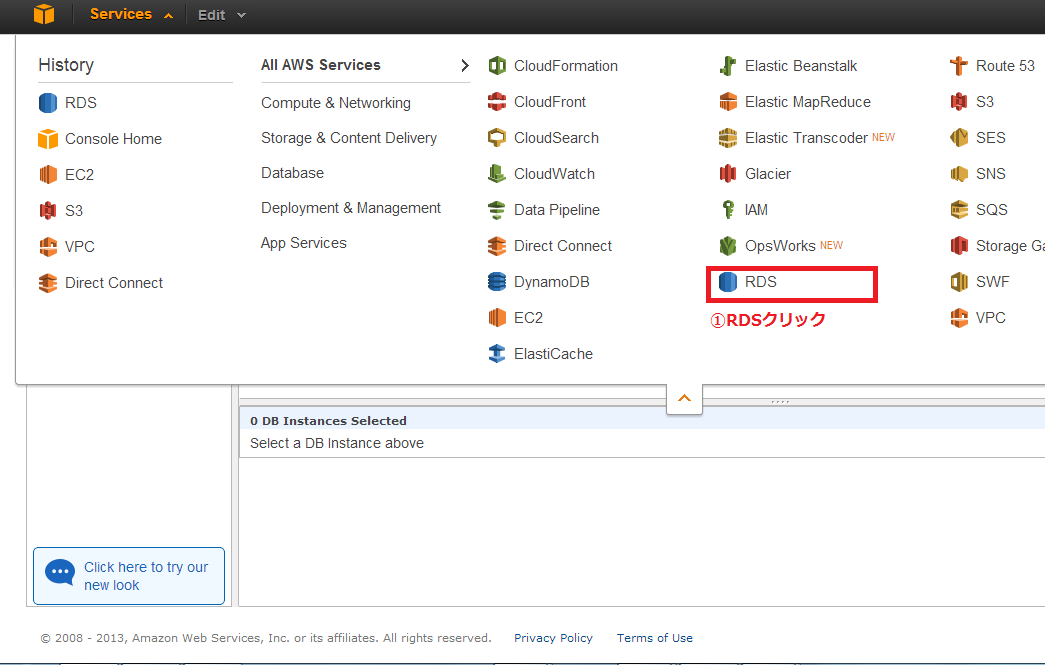This screenshot has height=665, width=1045.
Task: Click the Direct Connect icon in History
Action: click(48, 283)
